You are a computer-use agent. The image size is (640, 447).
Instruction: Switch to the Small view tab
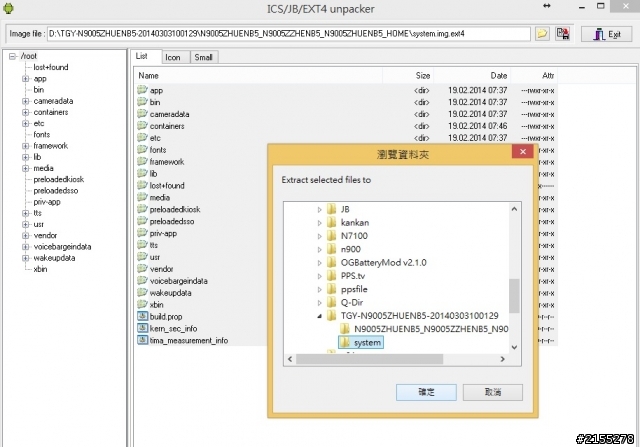[x=203, y=57]
